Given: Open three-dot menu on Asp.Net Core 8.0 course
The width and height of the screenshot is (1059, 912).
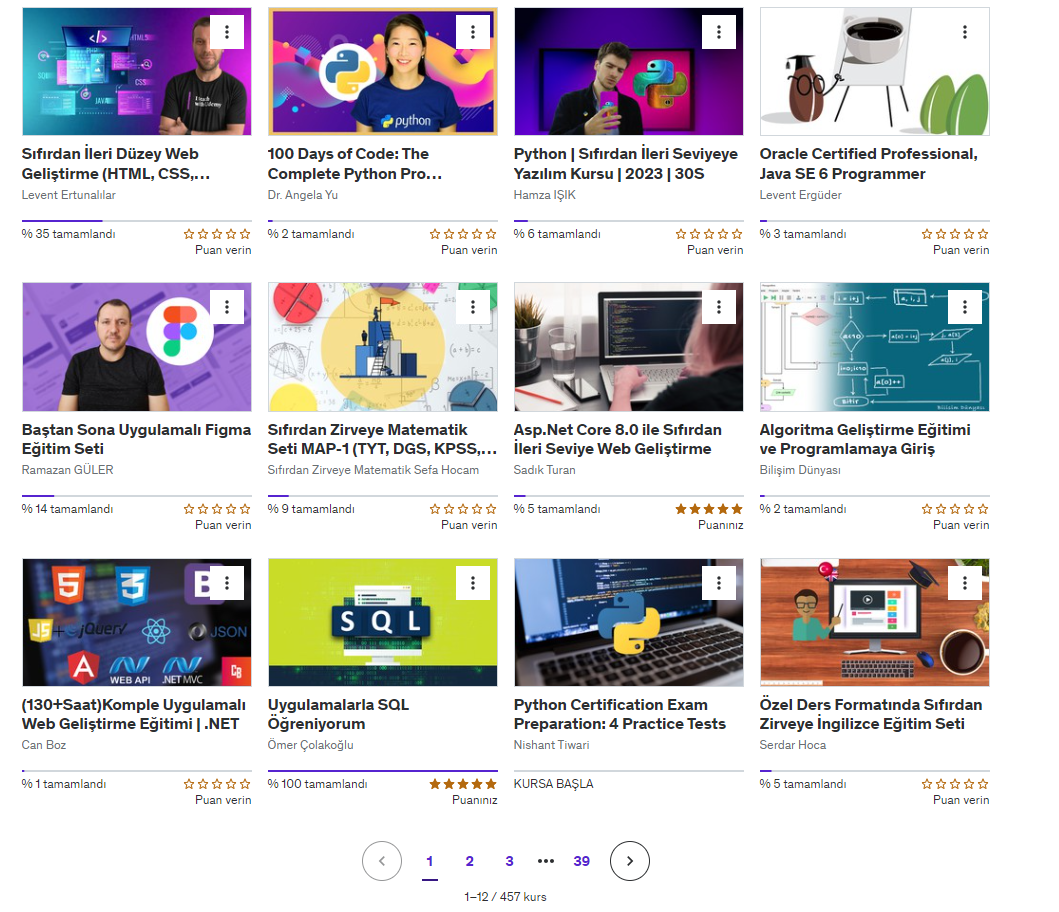Looking at the screenshot, I should [x=719, y=307].
